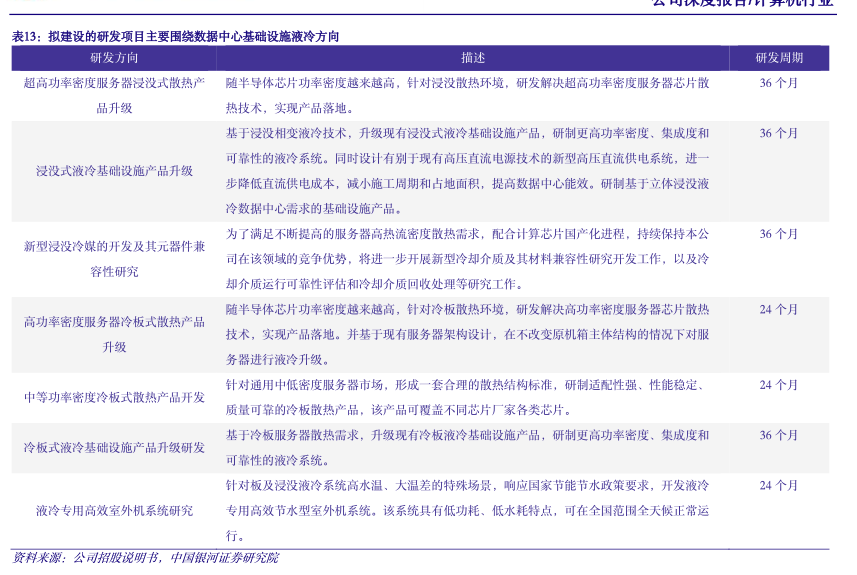Select the 浸没式液冷基础设施产品升级 project cell

pyautogui.click(x=114, y=171)
